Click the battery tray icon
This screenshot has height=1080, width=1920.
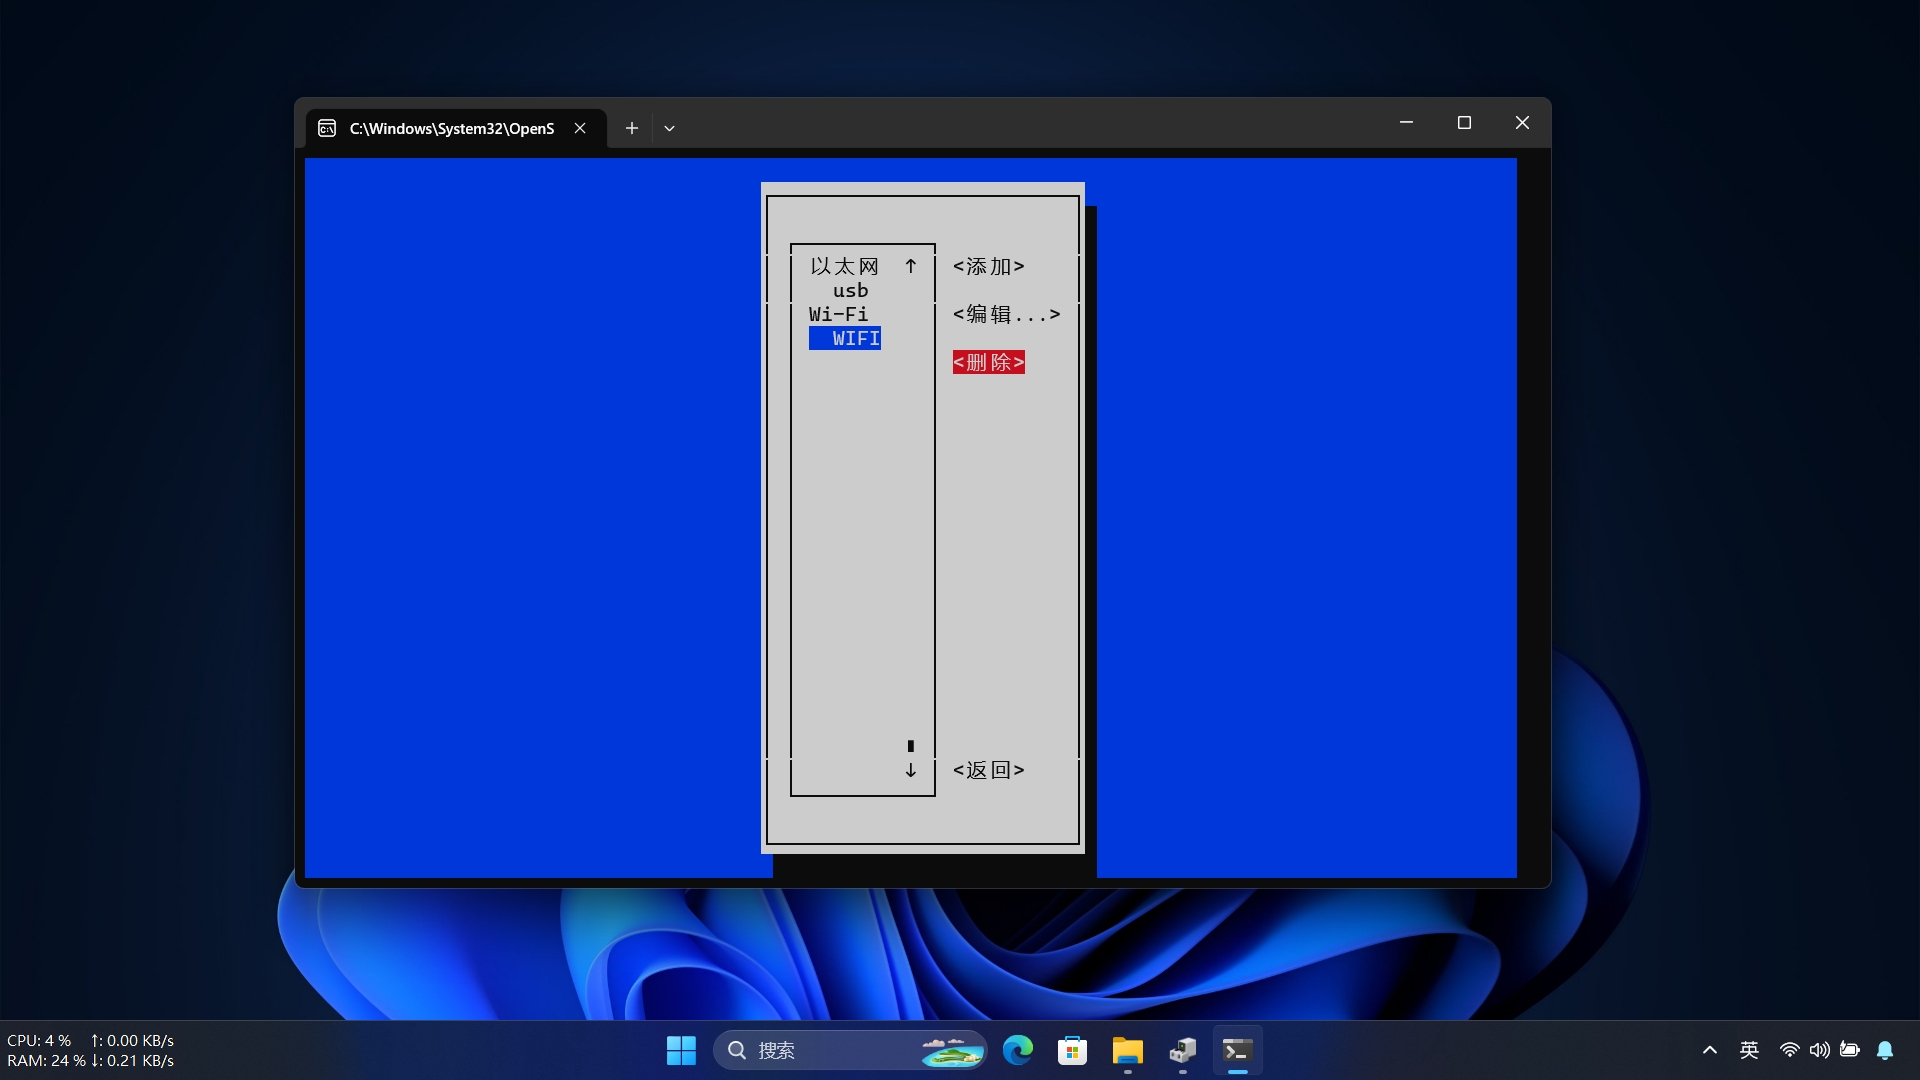1850,1050
